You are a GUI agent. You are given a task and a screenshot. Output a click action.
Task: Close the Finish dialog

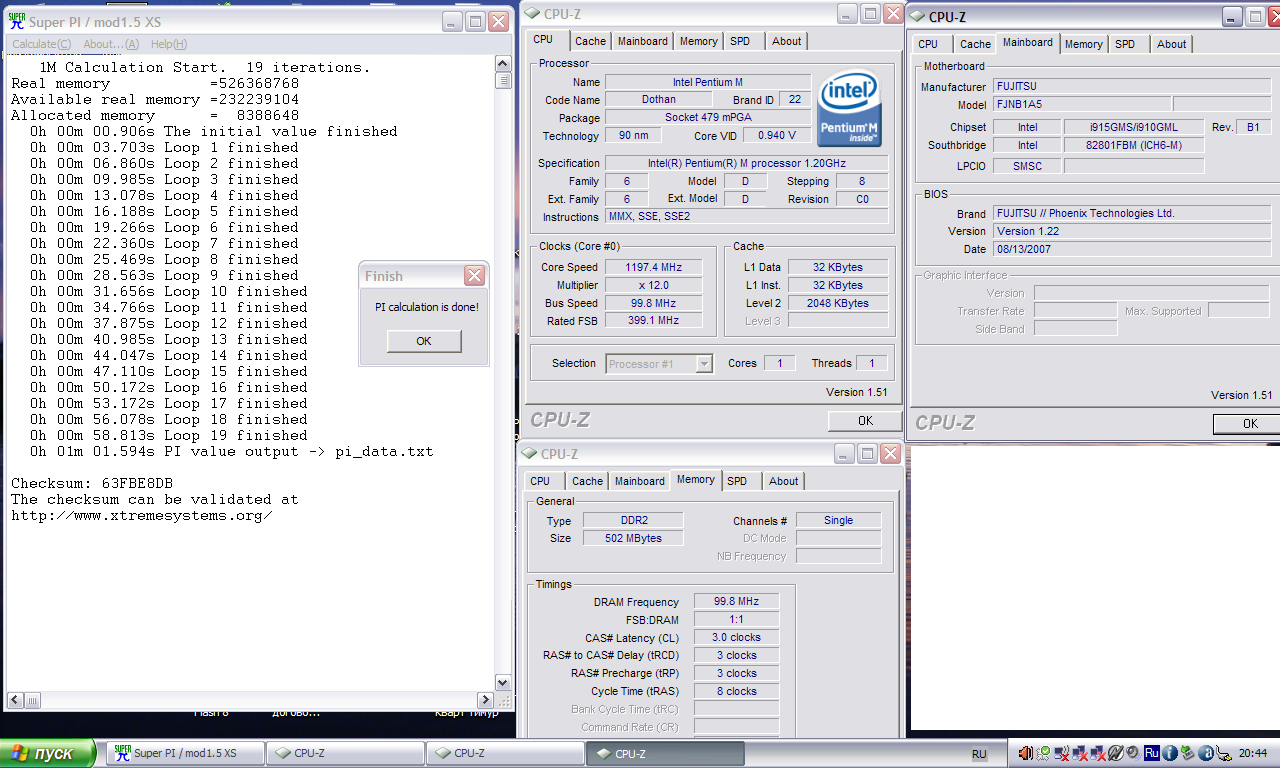475,276
